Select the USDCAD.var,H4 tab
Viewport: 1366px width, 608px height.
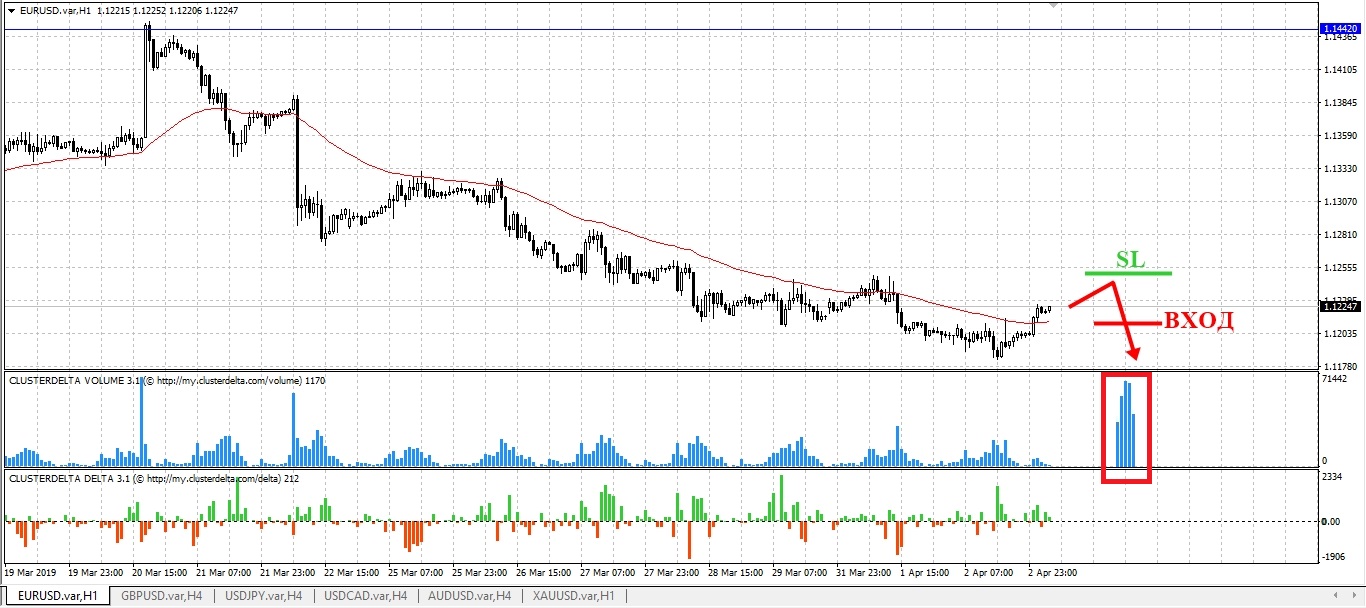367,596
